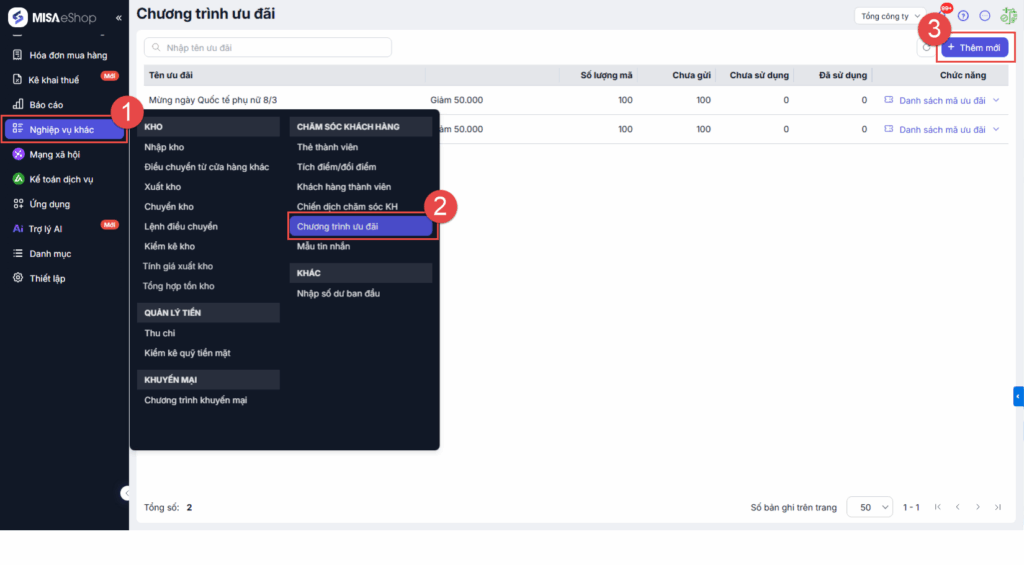1024x565 pixels.
Task: Open Danh sách mã ưu đãi, first row
Action: click(942, 101)
